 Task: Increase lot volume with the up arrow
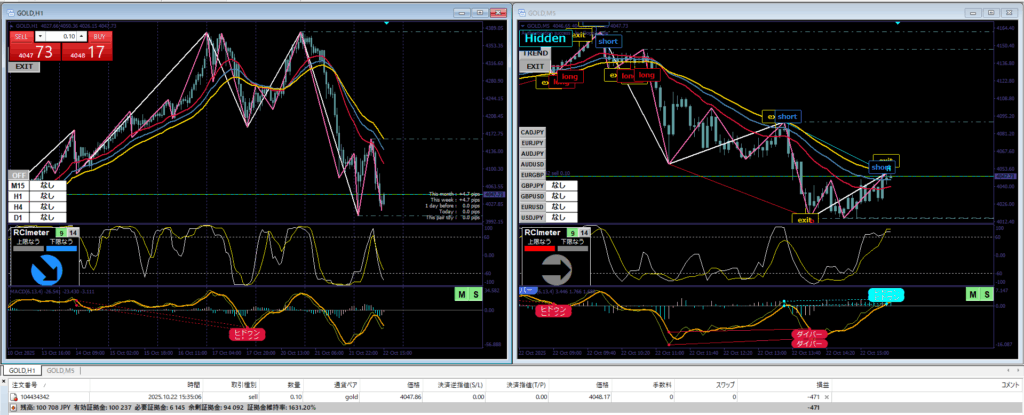click(x=79, y=36)
